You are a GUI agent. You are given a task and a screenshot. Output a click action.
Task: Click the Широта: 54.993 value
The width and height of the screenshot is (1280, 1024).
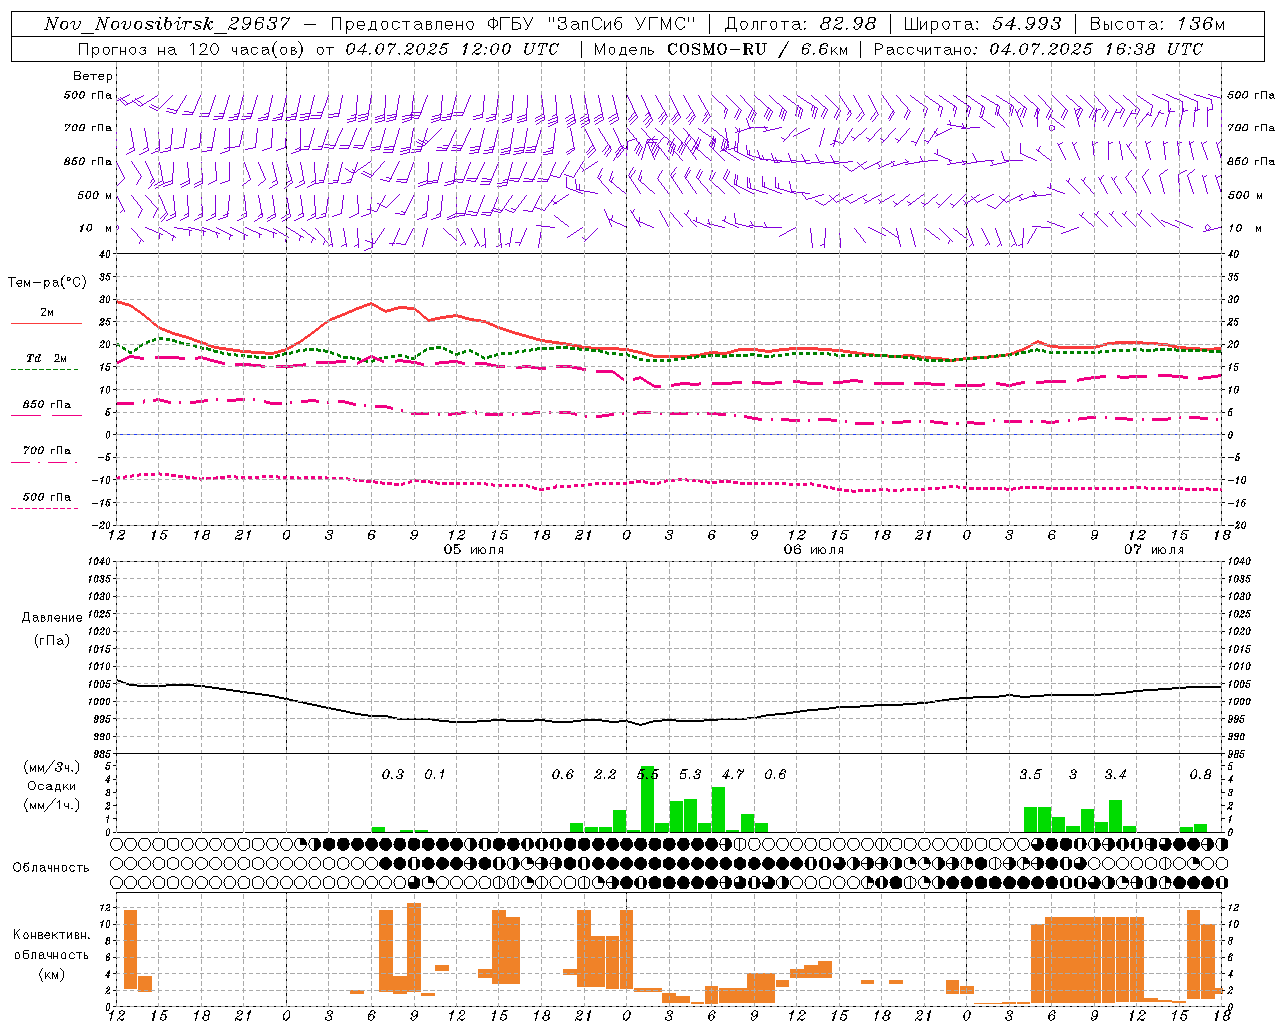(983, 24)
